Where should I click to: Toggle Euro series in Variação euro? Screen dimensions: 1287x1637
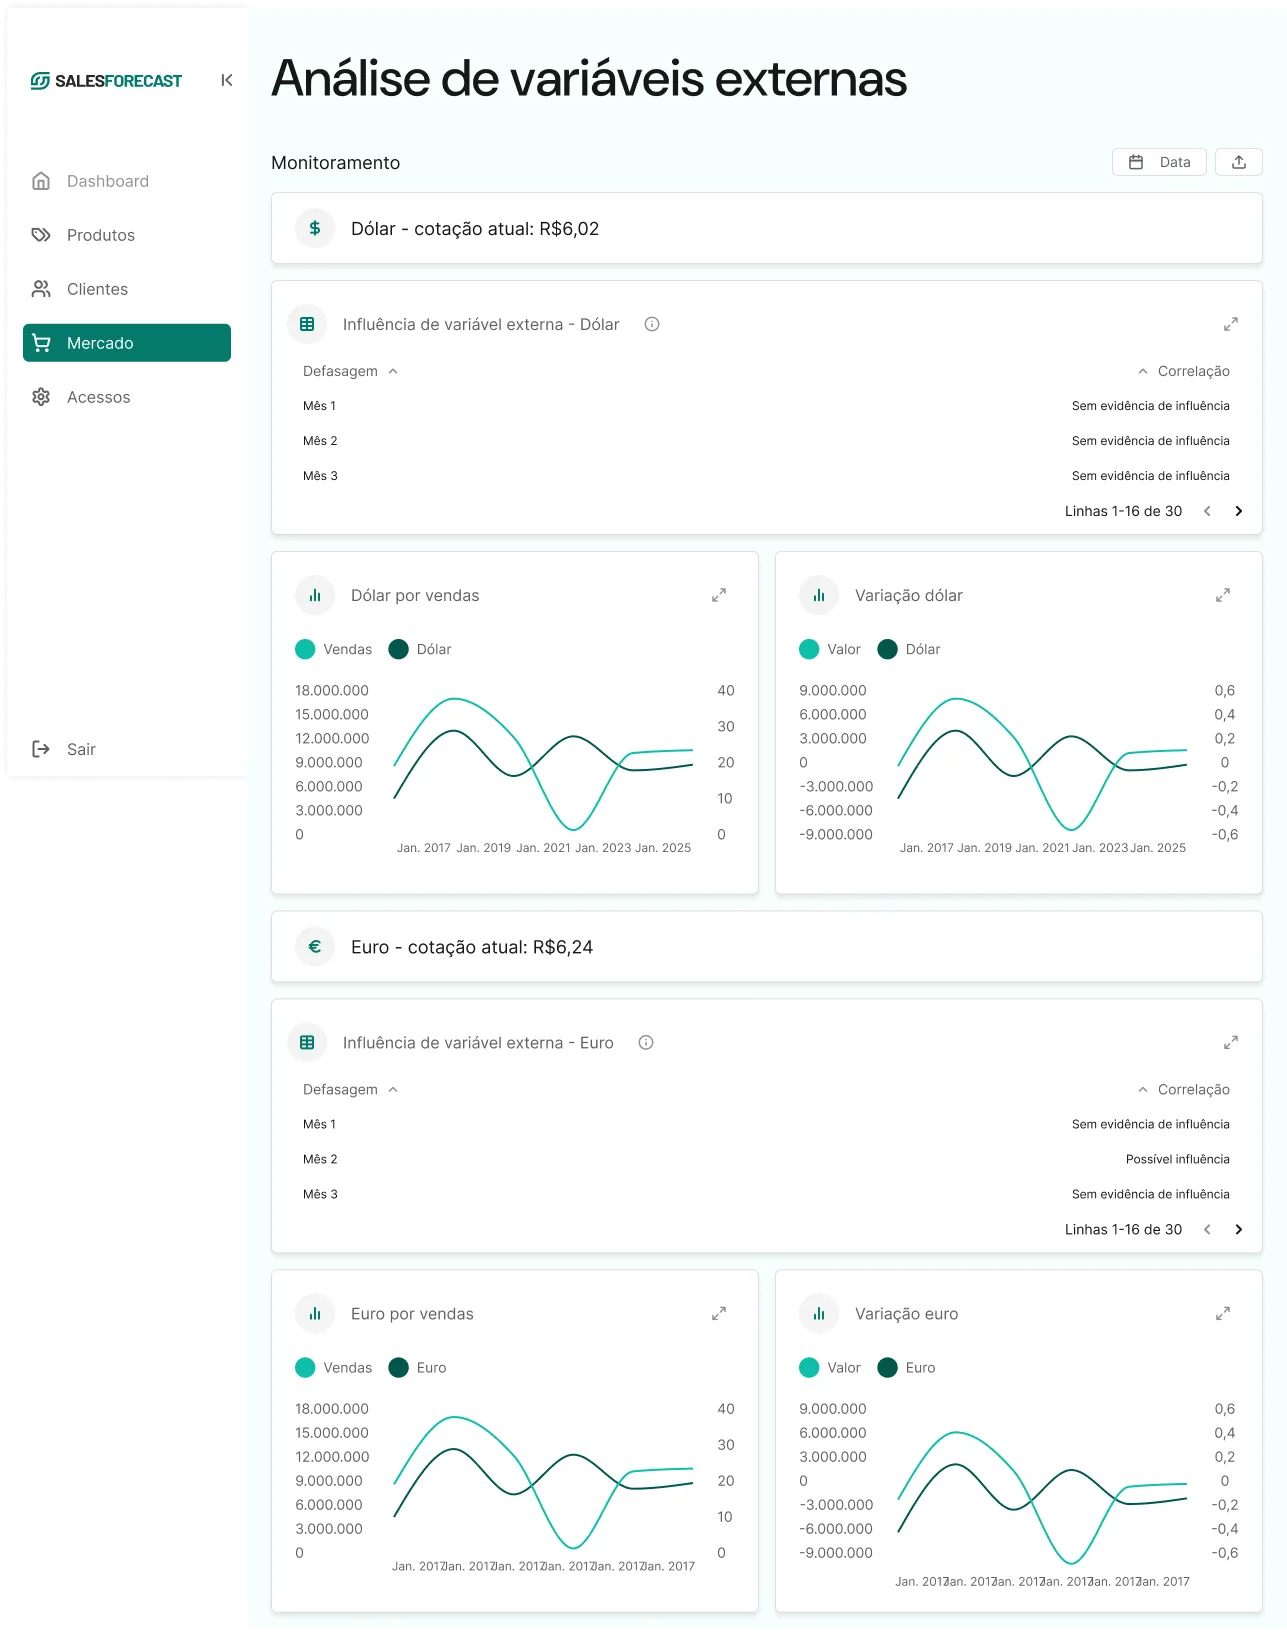(907, 1367)
